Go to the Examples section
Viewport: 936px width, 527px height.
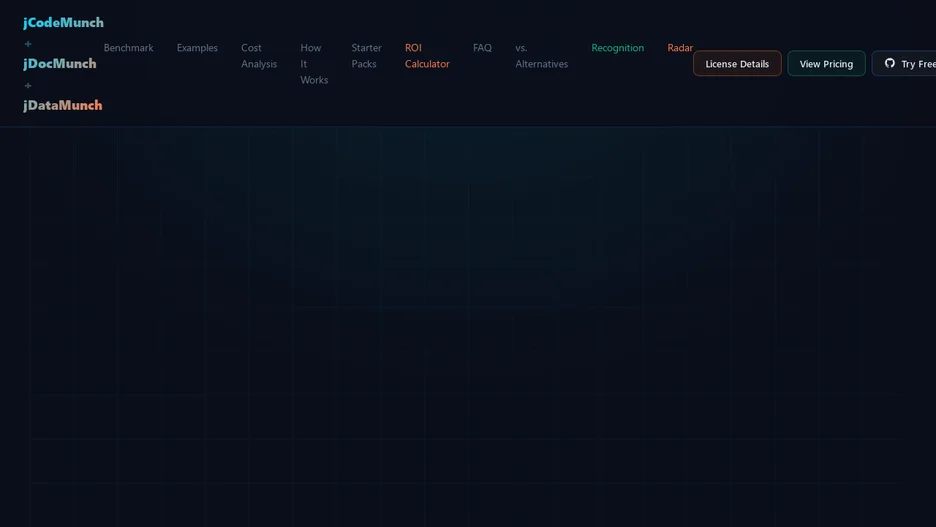[x=197, y=48]
